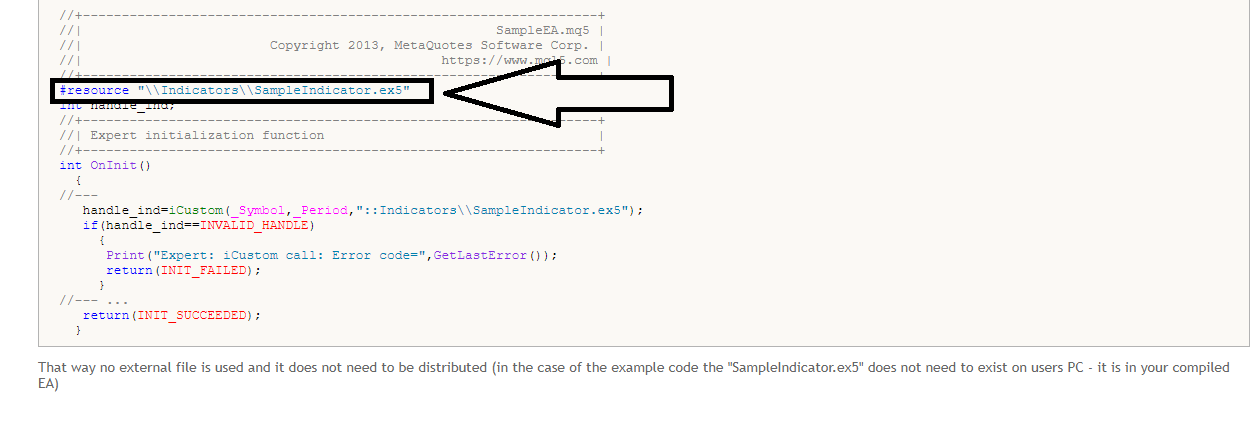Click the '//--- ...' comment before return
Image resolution: width=1257 pixels, height=422 pixels.
94,300
